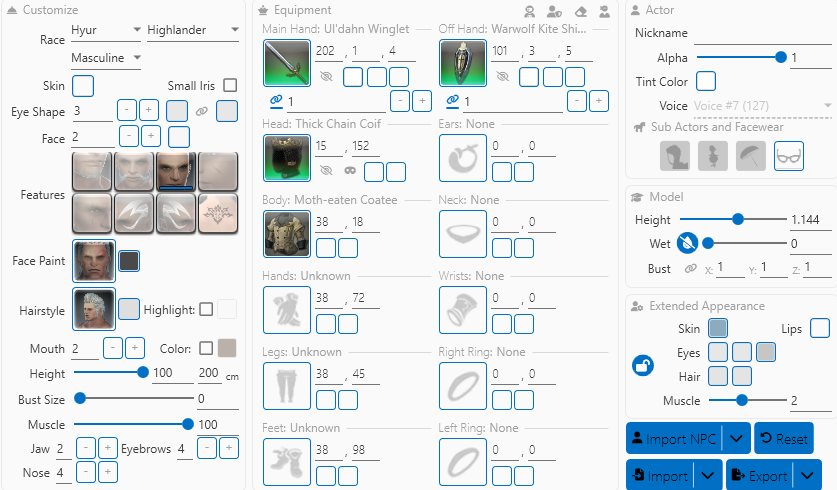This screenshot has width=837, height=490.
Task: Select the empty Neck equipment slot
Action: click(463, 234)
